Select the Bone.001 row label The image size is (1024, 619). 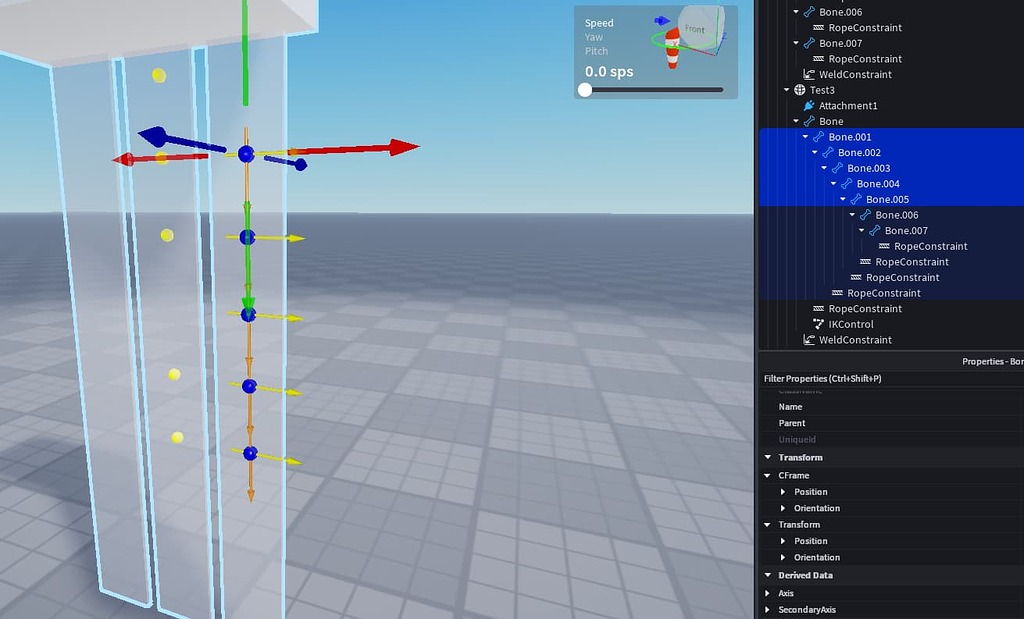850,137
